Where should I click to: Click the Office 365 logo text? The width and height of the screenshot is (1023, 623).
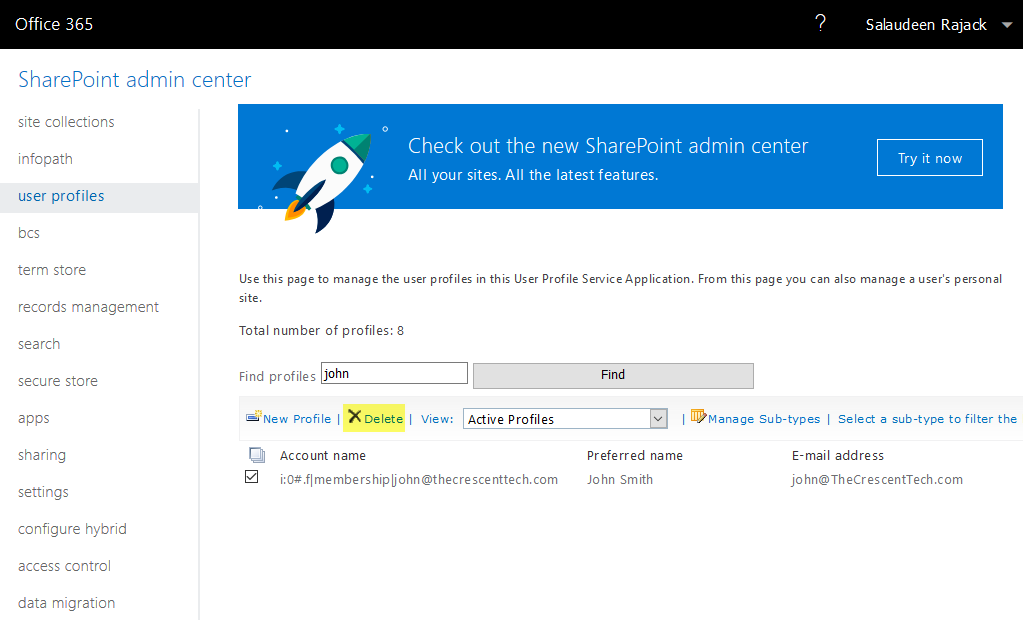tap(53, 23)
